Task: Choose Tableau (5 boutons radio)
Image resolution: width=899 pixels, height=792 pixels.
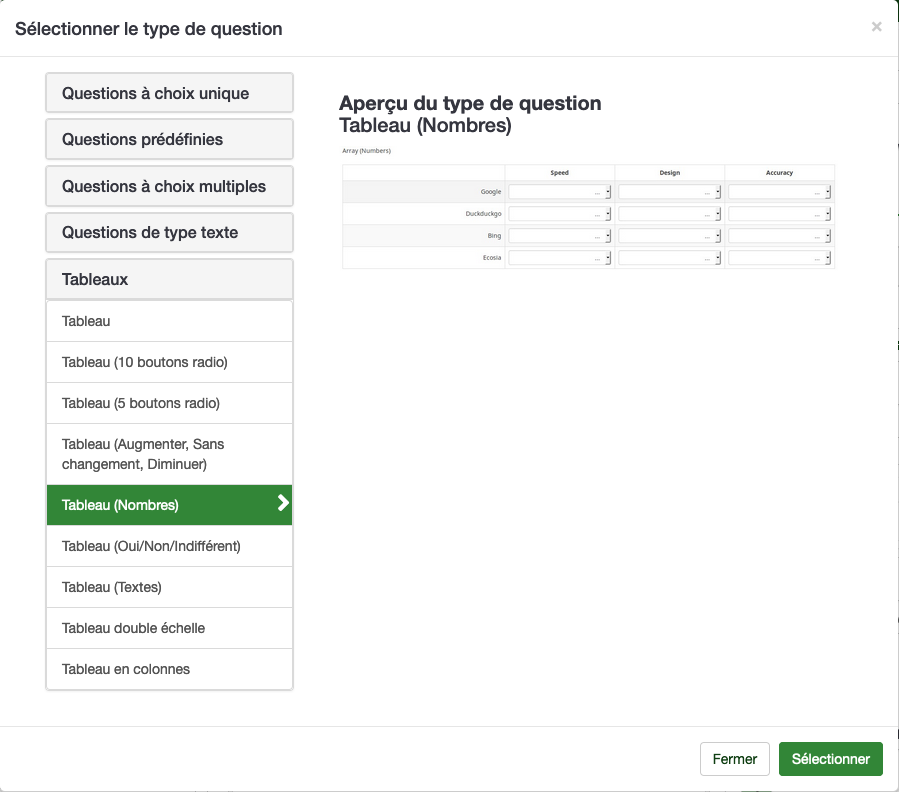Action: point(169,403)
